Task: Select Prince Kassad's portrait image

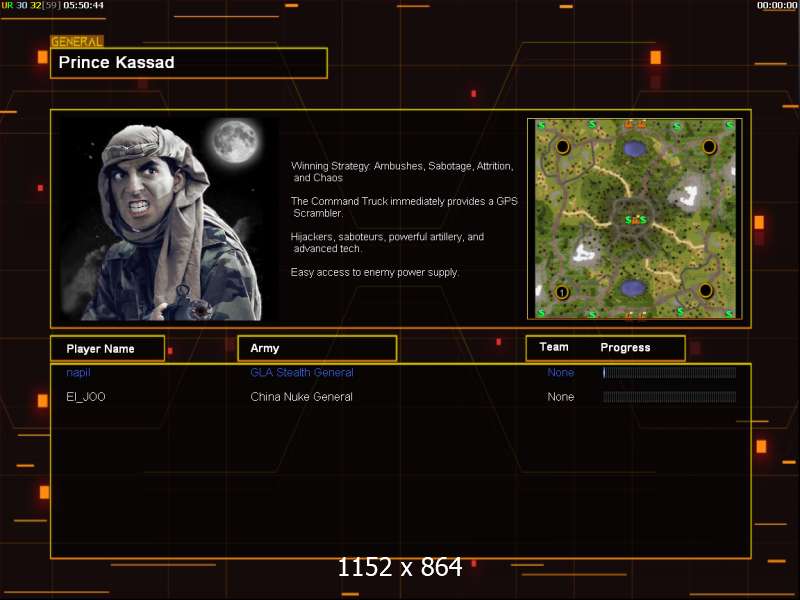Action: [169, 219]
